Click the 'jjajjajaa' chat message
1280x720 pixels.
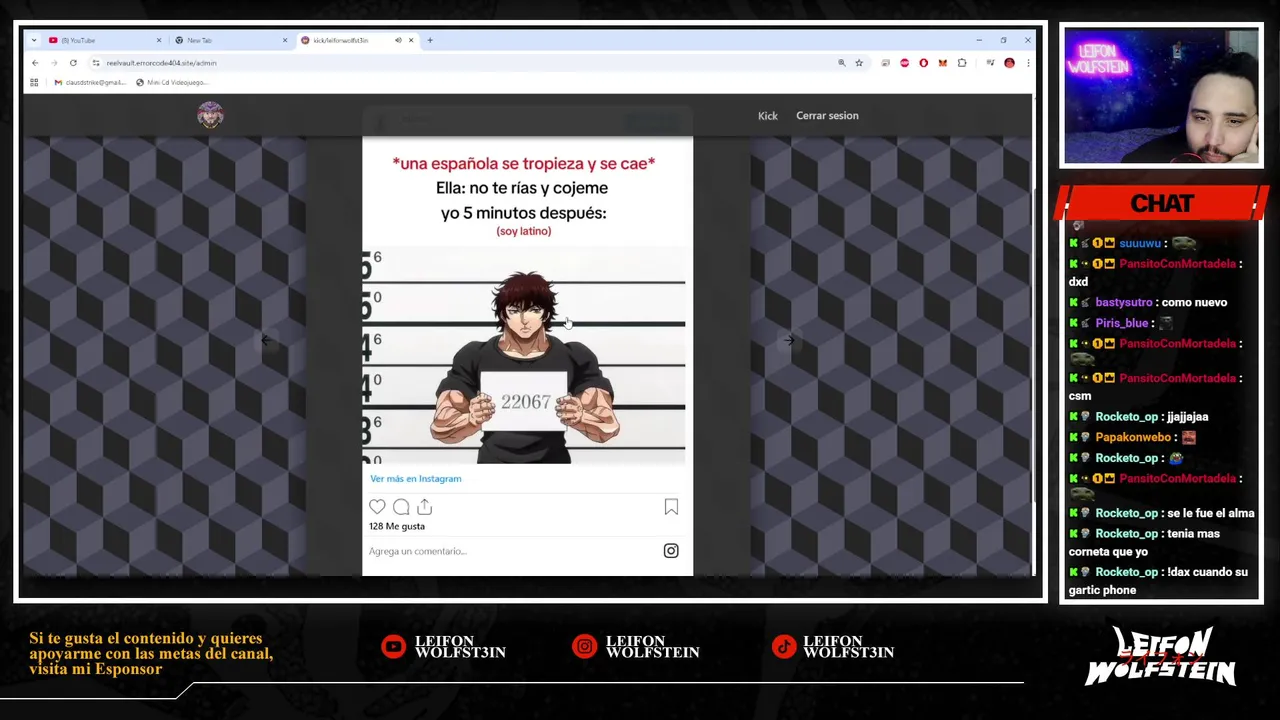[x=1187, y=417]
